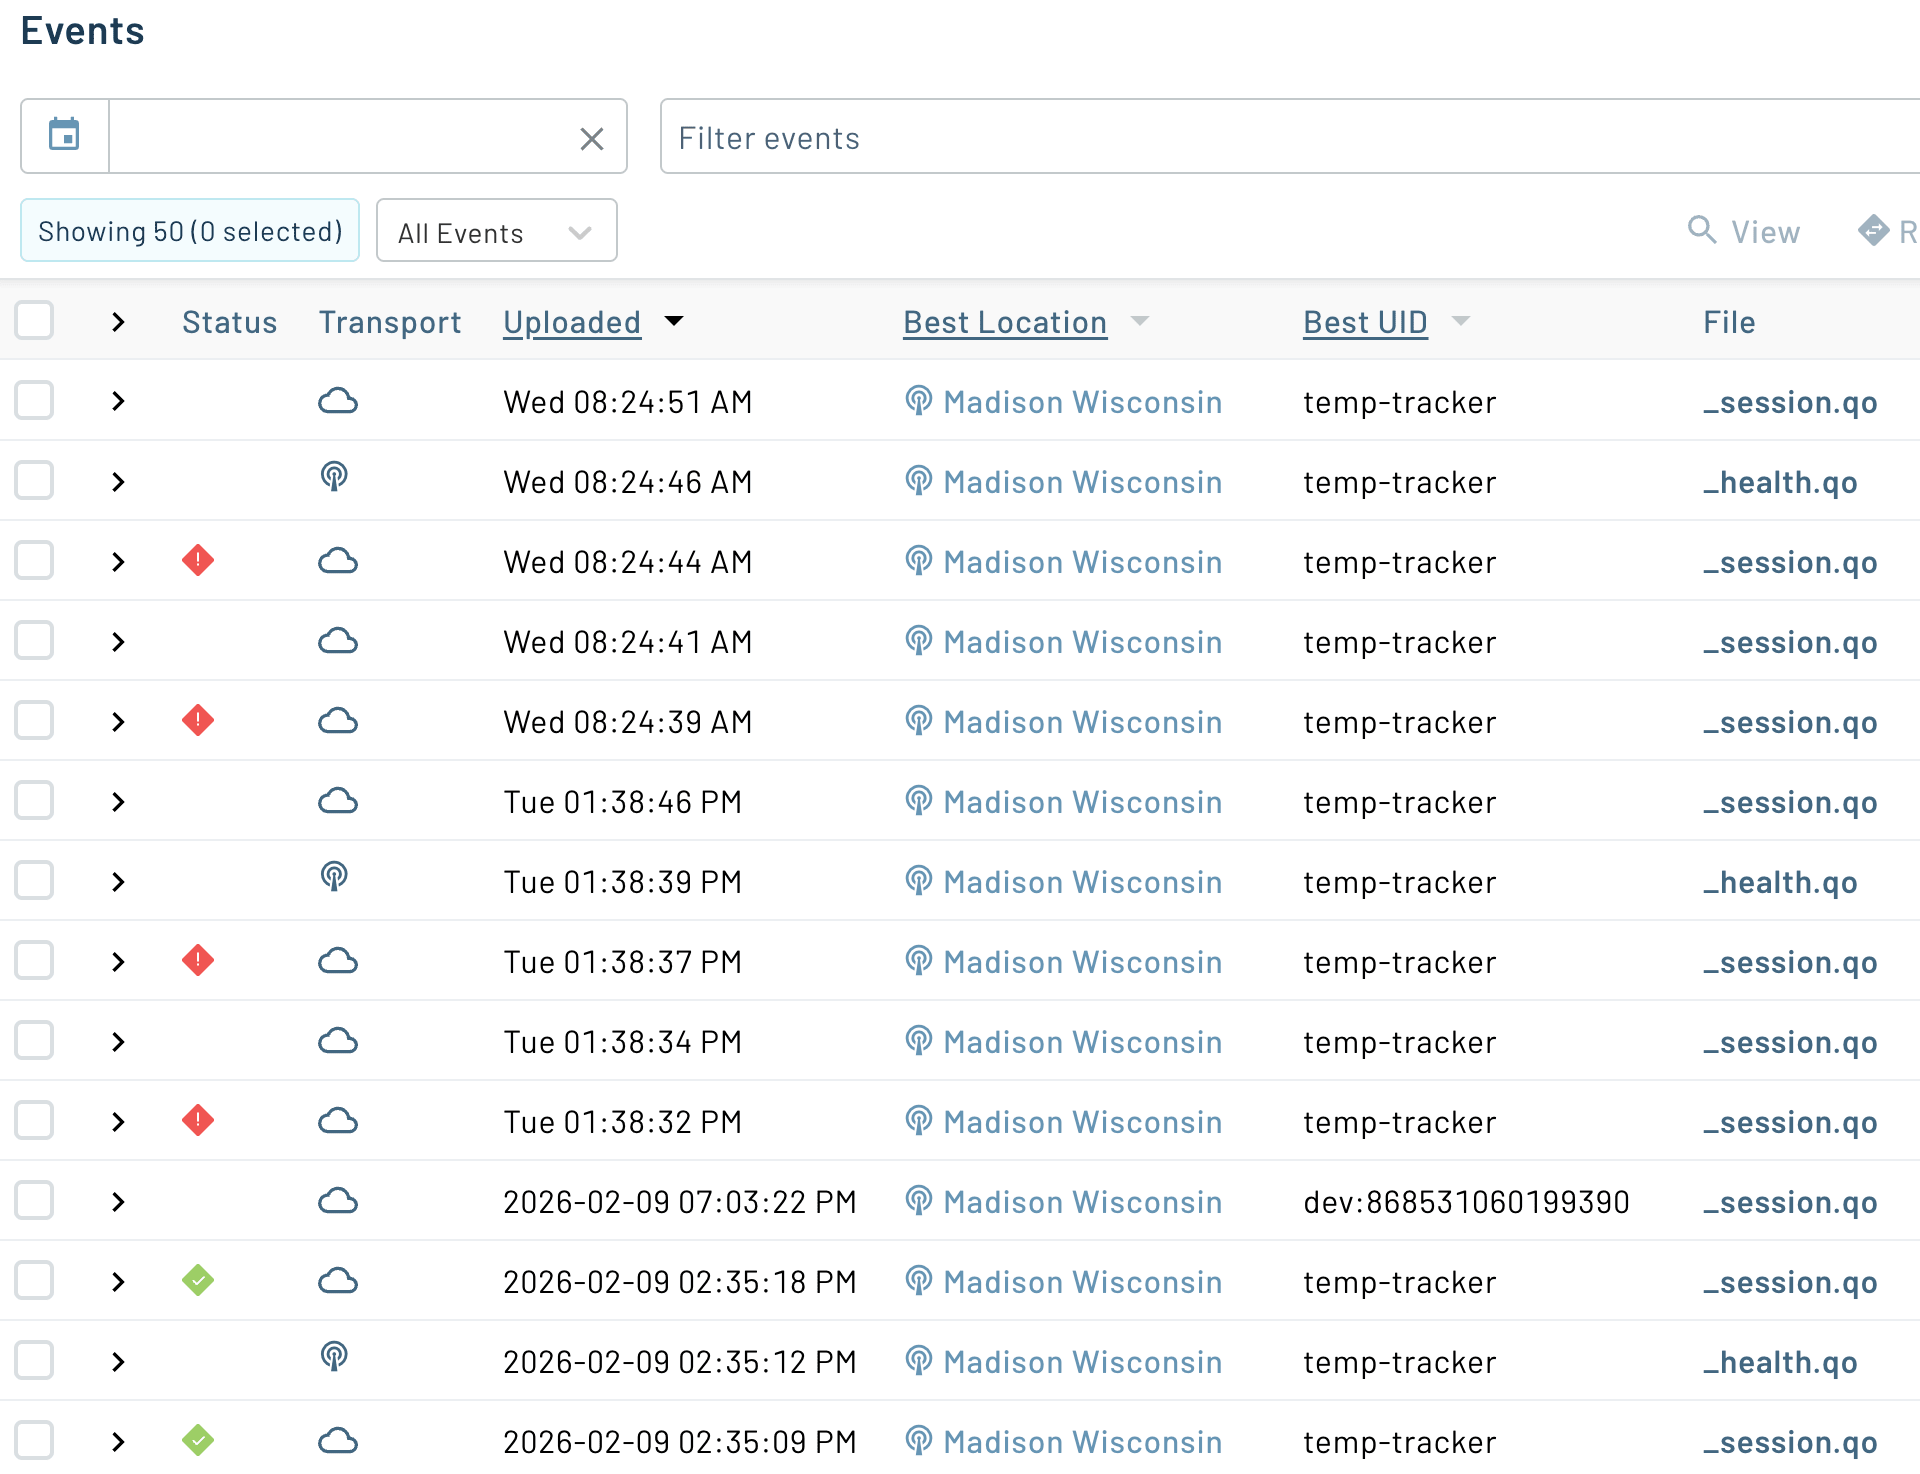Focus the Filter events search box
The image size is (1920, 1474).
[1290, 136]
